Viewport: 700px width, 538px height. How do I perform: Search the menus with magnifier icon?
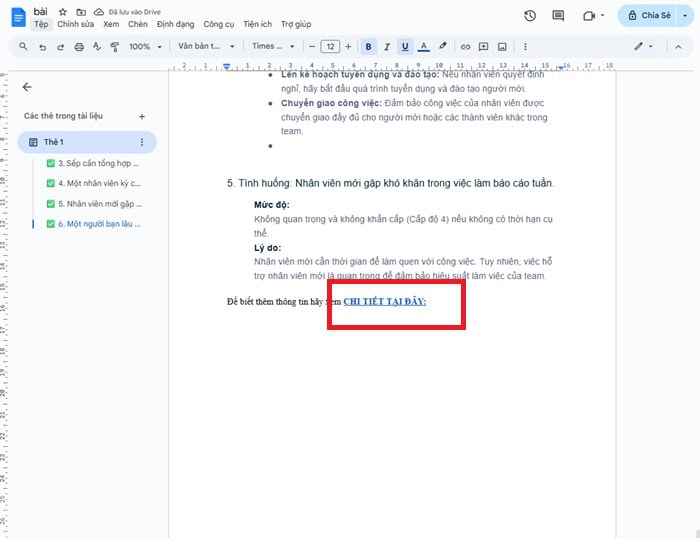point(23,46)
